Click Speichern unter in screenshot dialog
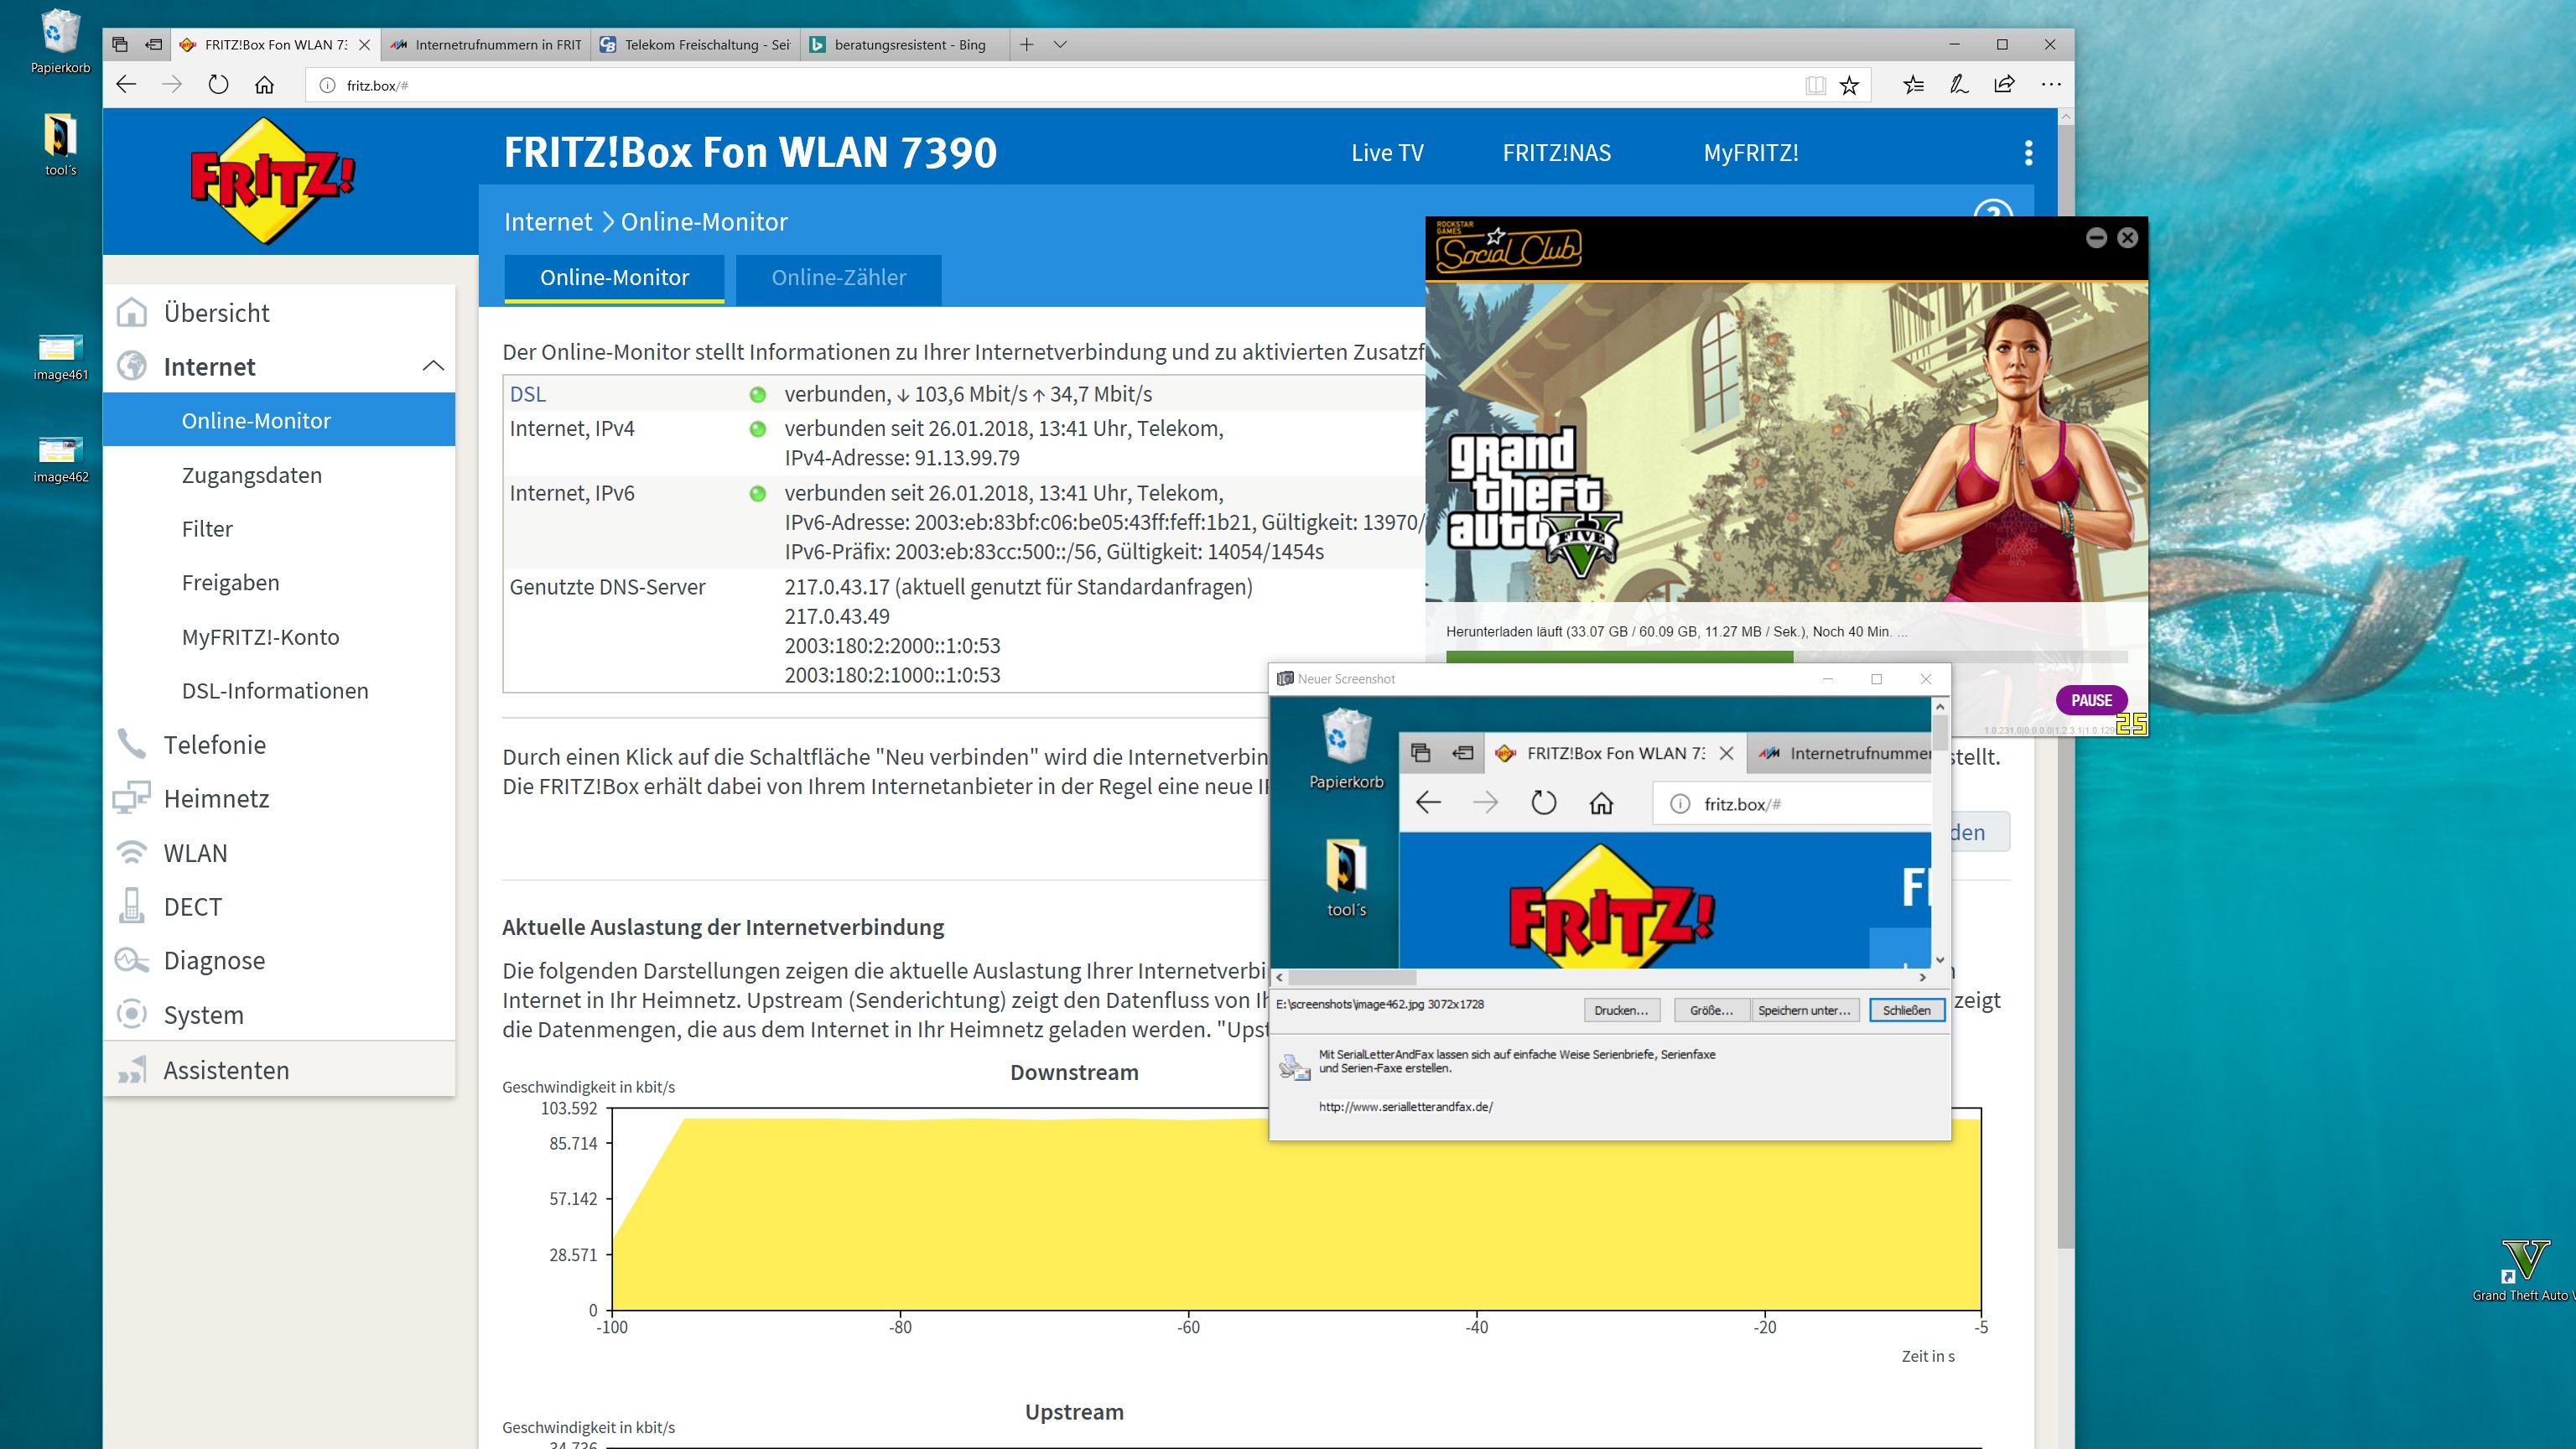 point(1804,1010)
